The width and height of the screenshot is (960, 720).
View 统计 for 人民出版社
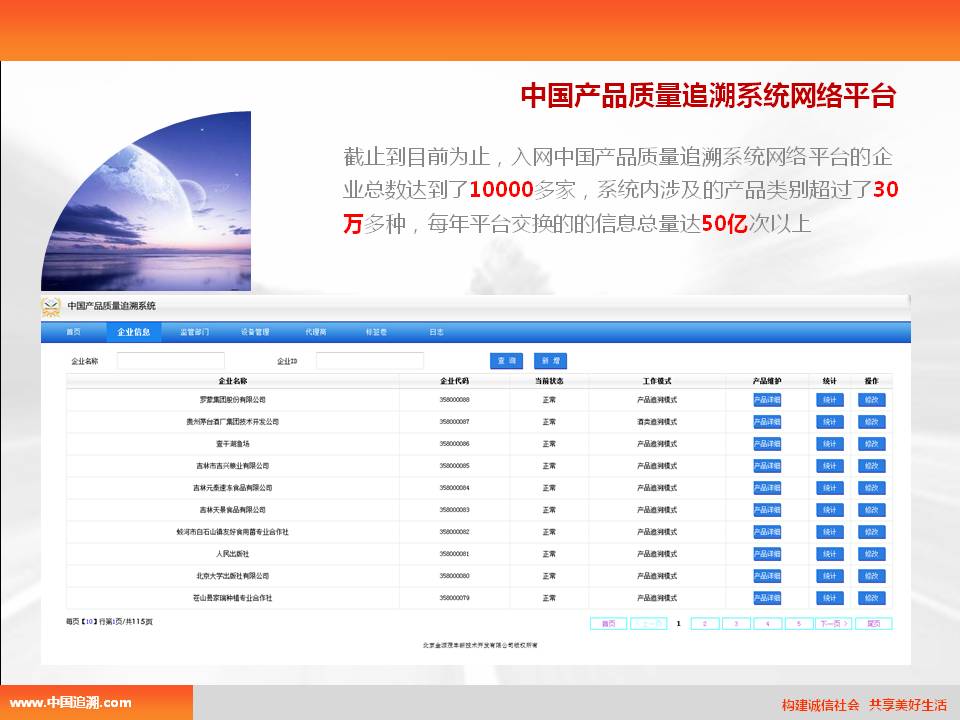coord(830,554)
